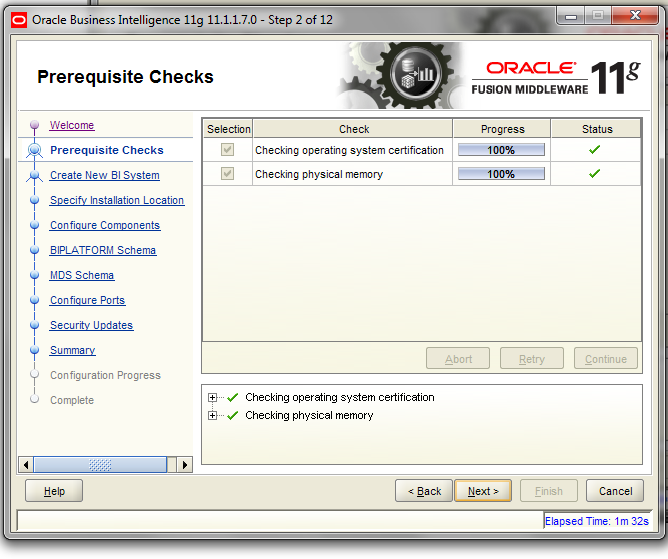Click the Check column header
The width and height of the screenshot is (668, 559).
(x=353, y=129)
